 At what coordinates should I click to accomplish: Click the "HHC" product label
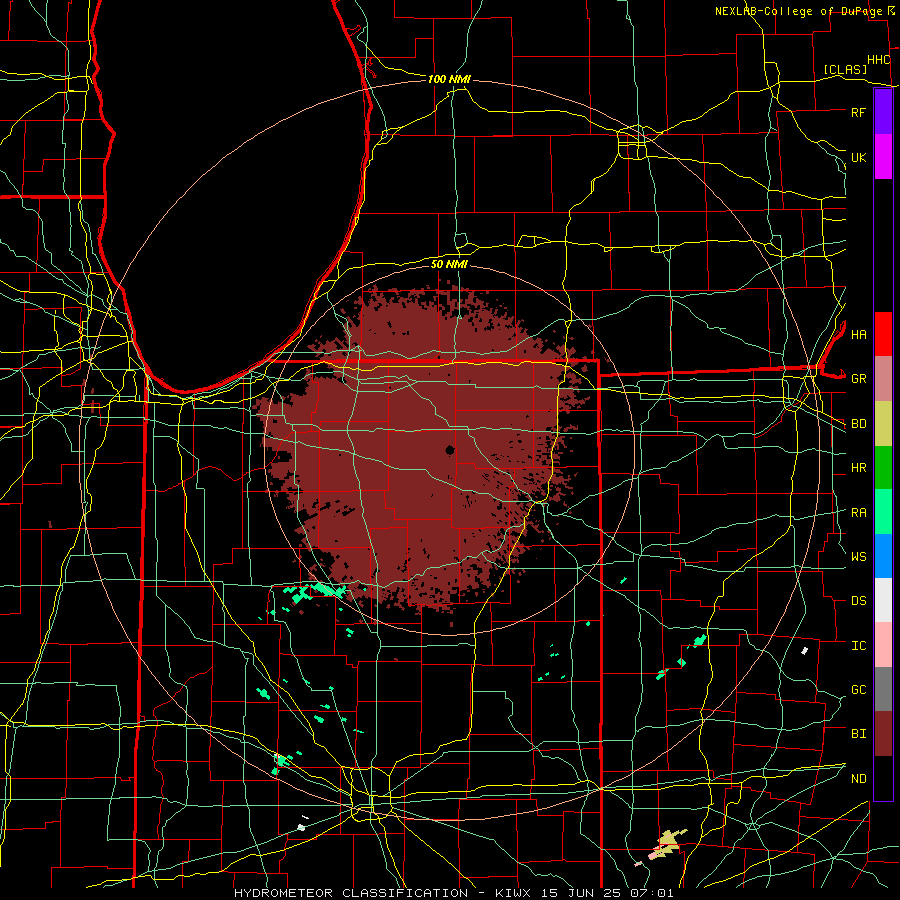[878, 60]
